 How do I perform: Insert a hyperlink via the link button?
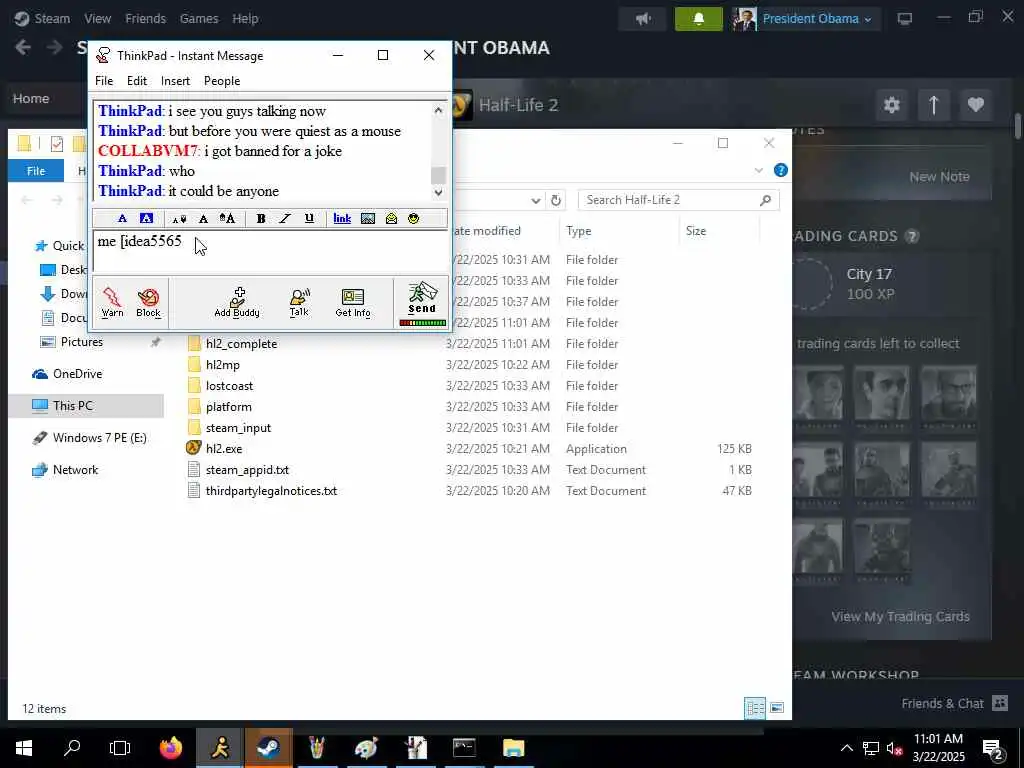[x=342, y=219]
